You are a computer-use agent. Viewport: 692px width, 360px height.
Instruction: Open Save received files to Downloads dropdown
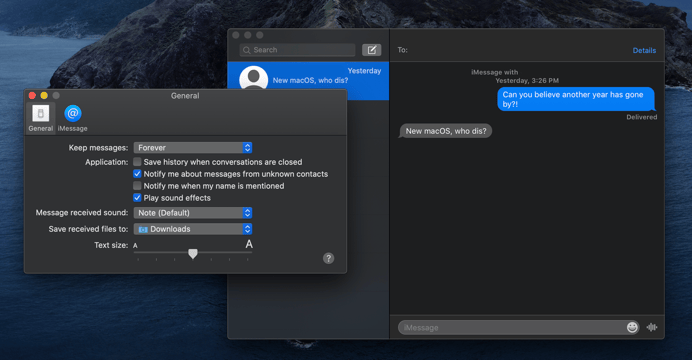click(193, 229)
